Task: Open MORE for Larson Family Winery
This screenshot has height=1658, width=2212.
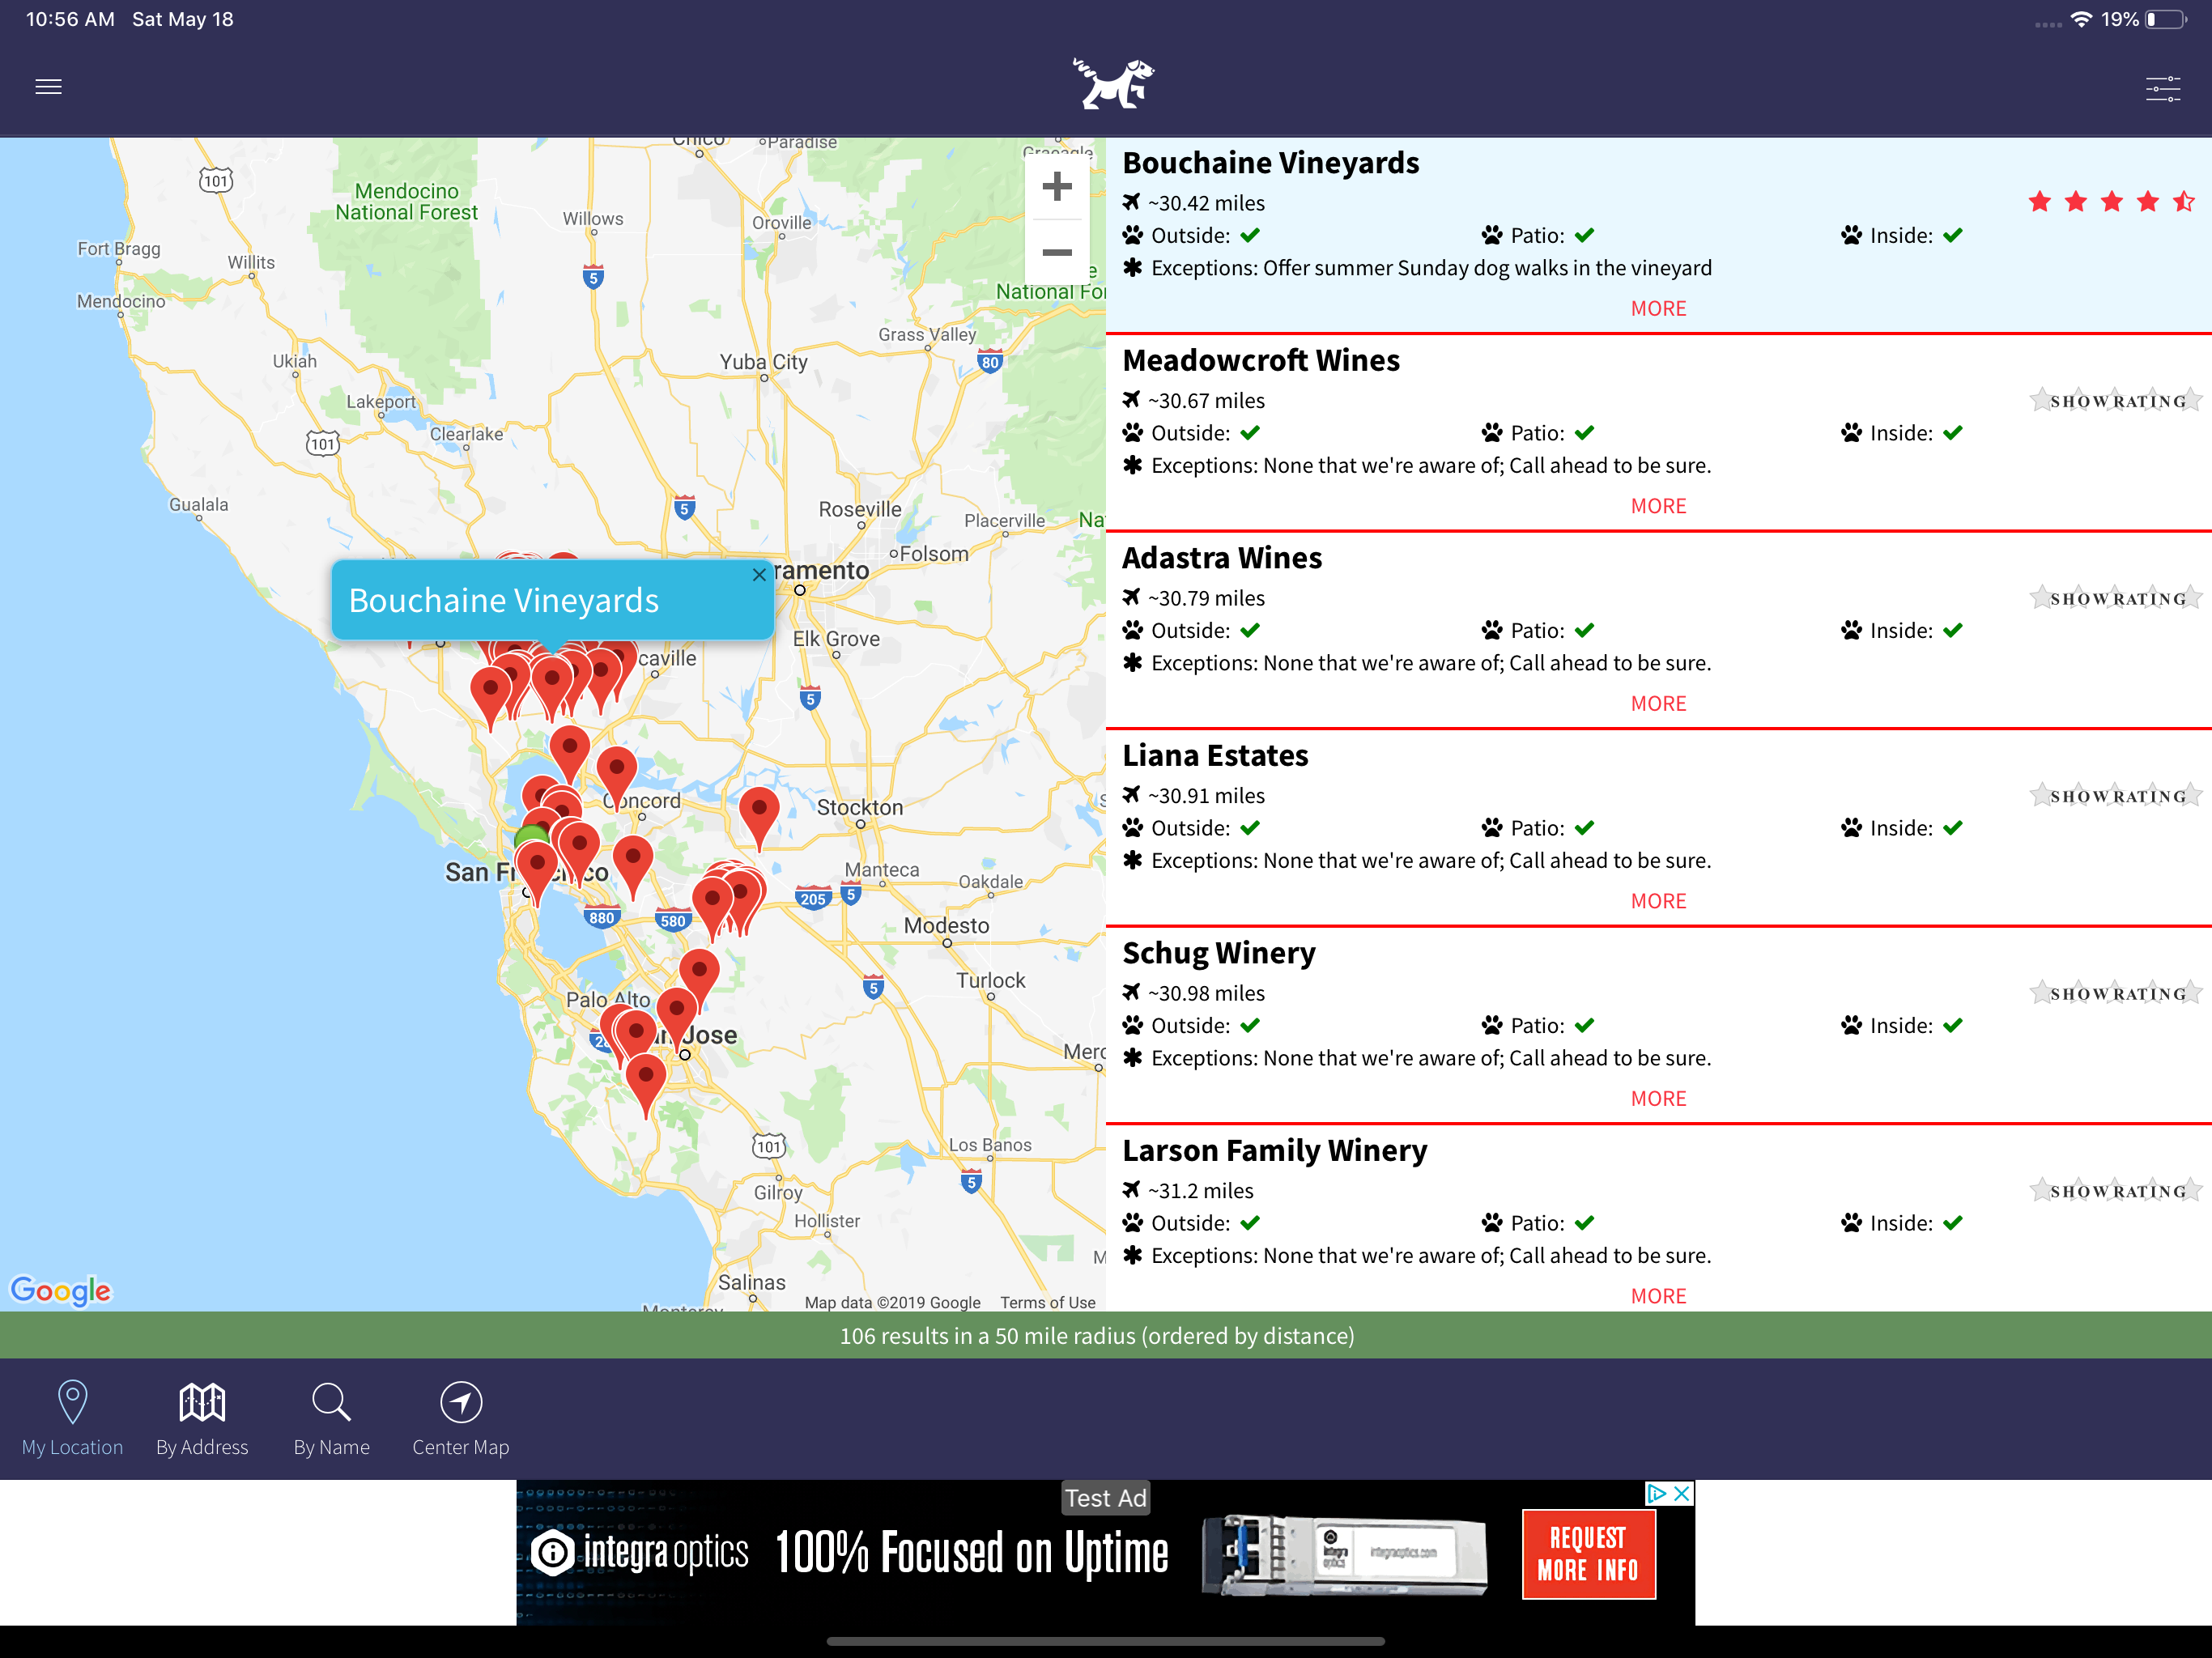Action: coord(1658,1296)
